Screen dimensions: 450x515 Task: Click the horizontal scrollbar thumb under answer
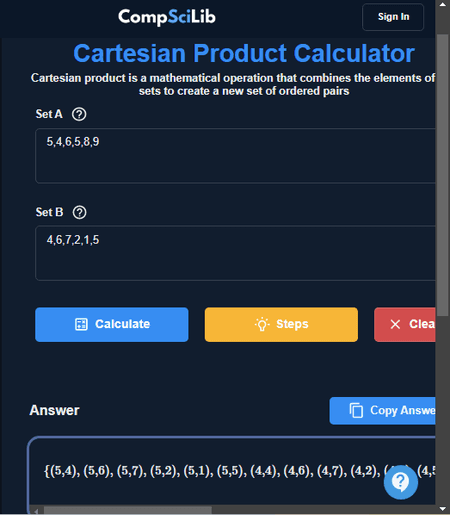128,510
